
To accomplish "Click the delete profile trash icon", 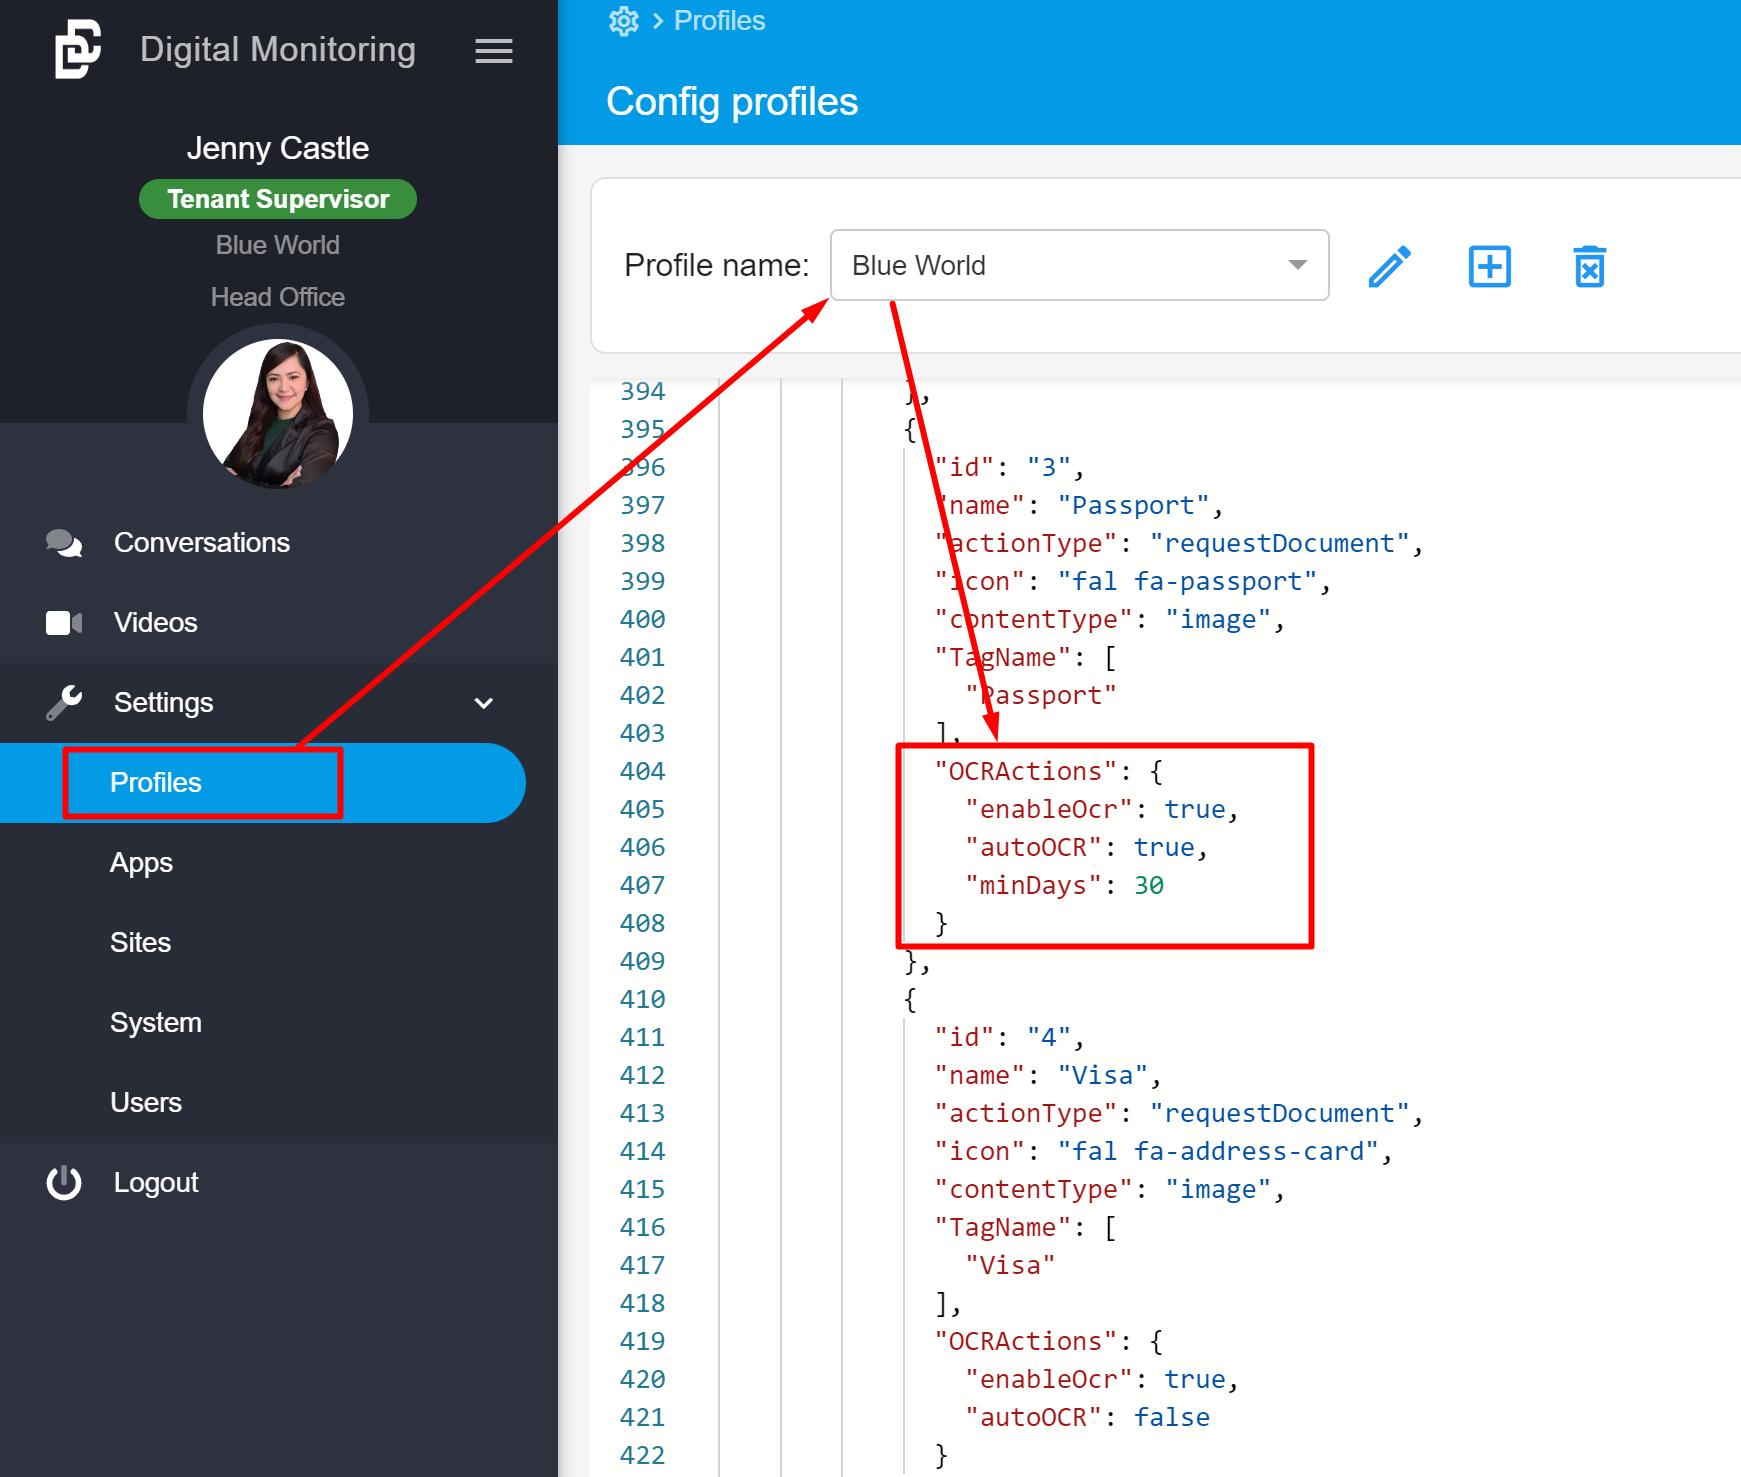I will [1589, 267].
